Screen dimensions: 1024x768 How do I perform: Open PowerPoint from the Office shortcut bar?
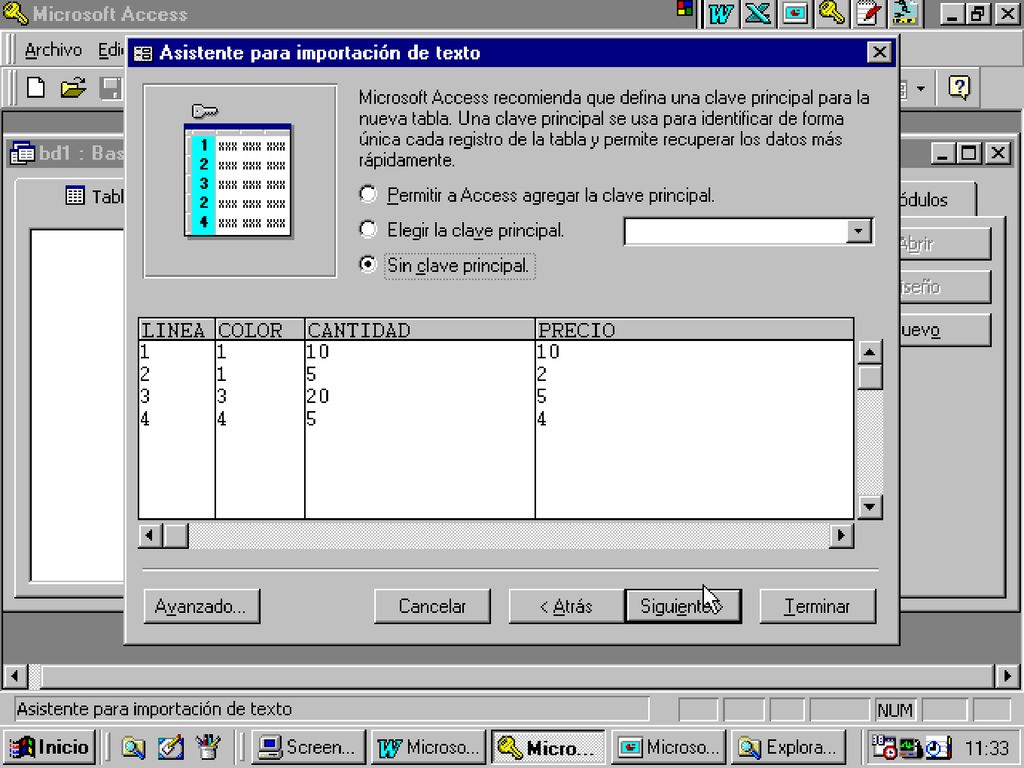coord(795,14)
